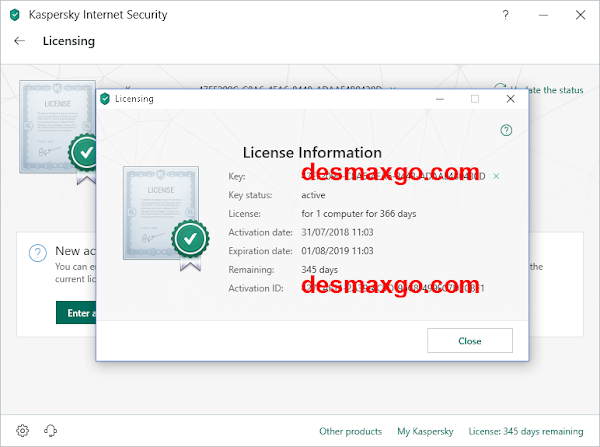600x447 pixels.
Task: Click the help icon in the License Information dialog
Action: tap(506, 130)
